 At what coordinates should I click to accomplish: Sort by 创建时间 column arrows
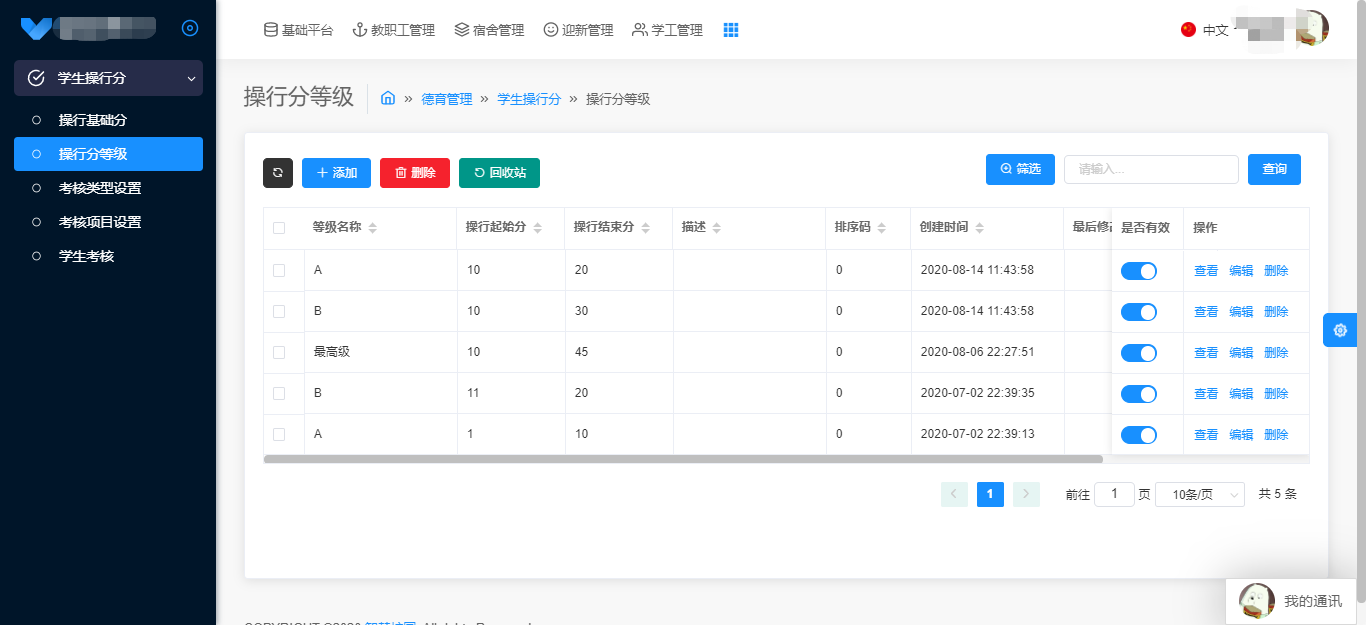tap(979, 228)
